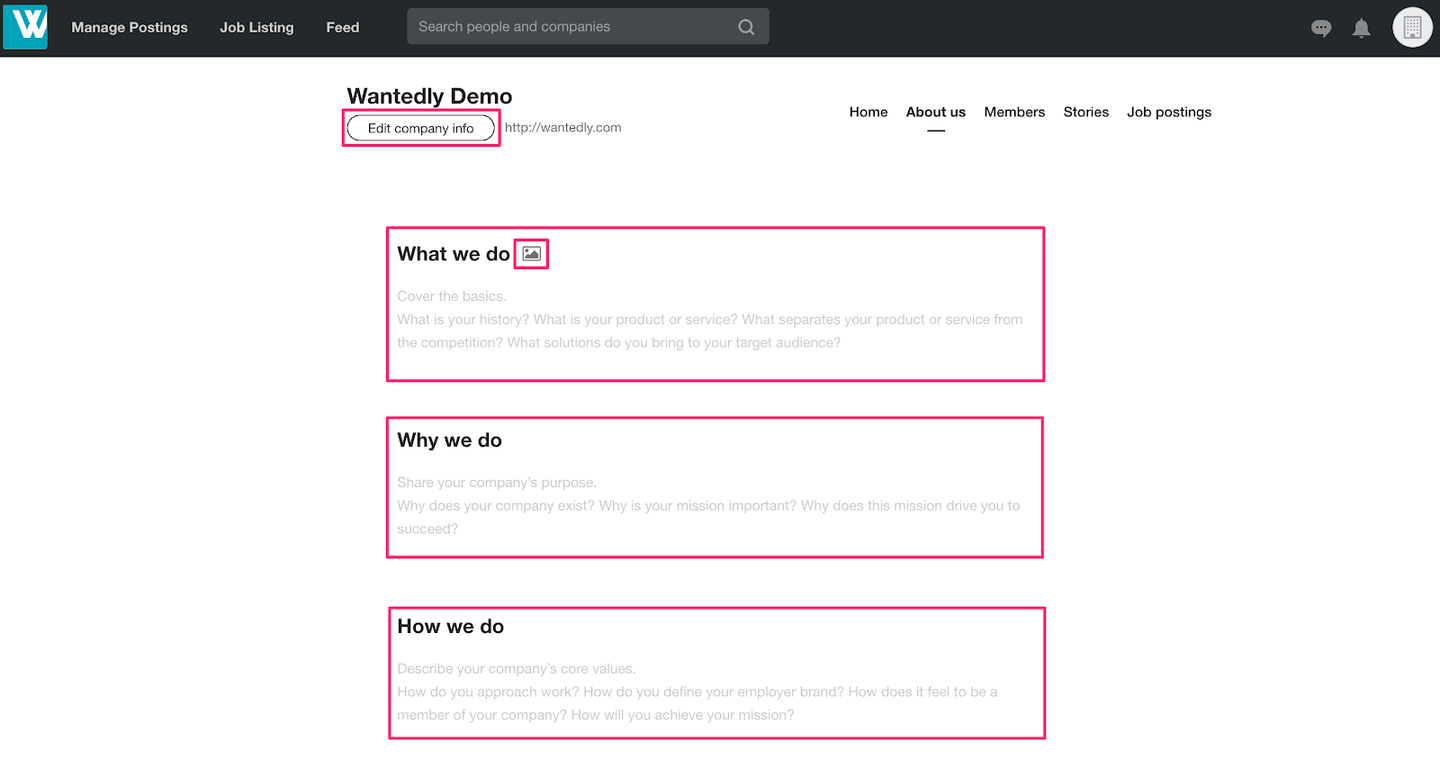Click Edit company info button

[421, 128]
